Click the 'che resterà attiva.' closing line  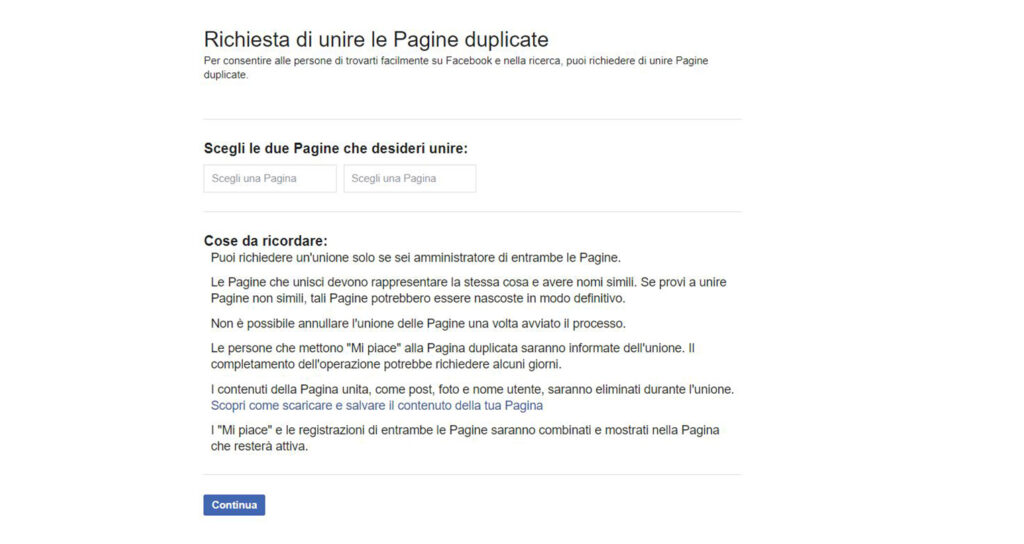[x=259, y=447]
